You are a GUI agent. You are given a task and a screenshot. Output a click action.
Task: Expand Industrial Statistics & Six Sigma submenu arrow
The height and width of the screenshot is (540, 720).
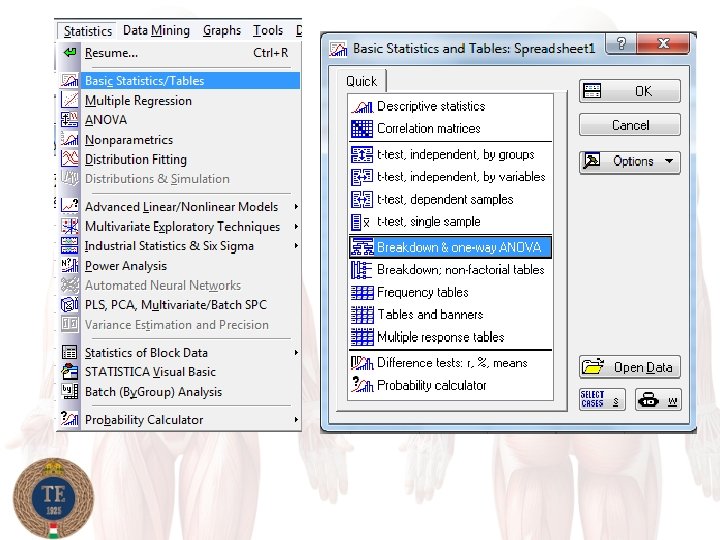click(296, 246)
